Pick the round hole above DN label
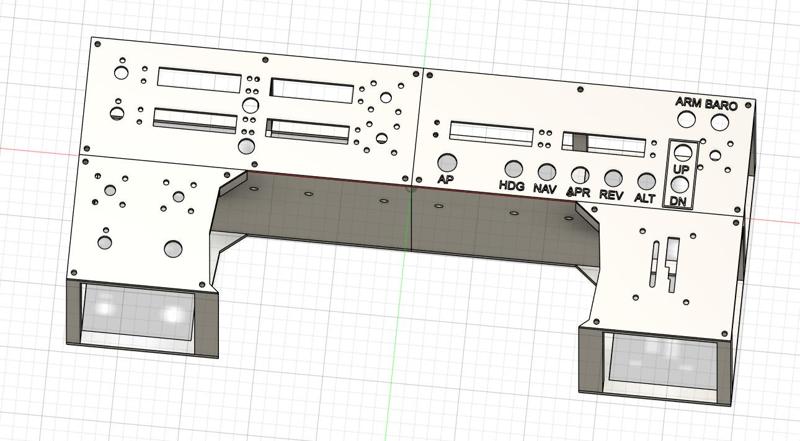Viewport: 800px width, 441px height. click(x=680, y=185)
